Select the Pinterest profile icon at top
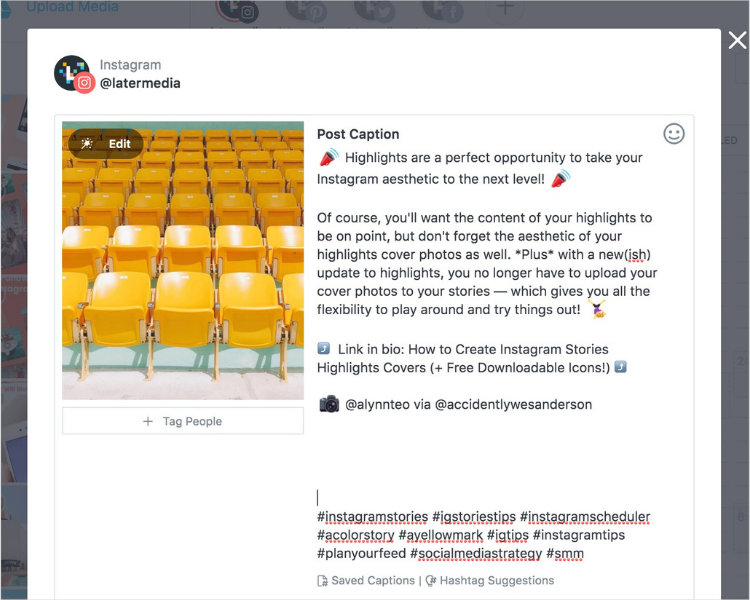The width and height of the screenshot is (750, 600). click(x=306, y=10)
